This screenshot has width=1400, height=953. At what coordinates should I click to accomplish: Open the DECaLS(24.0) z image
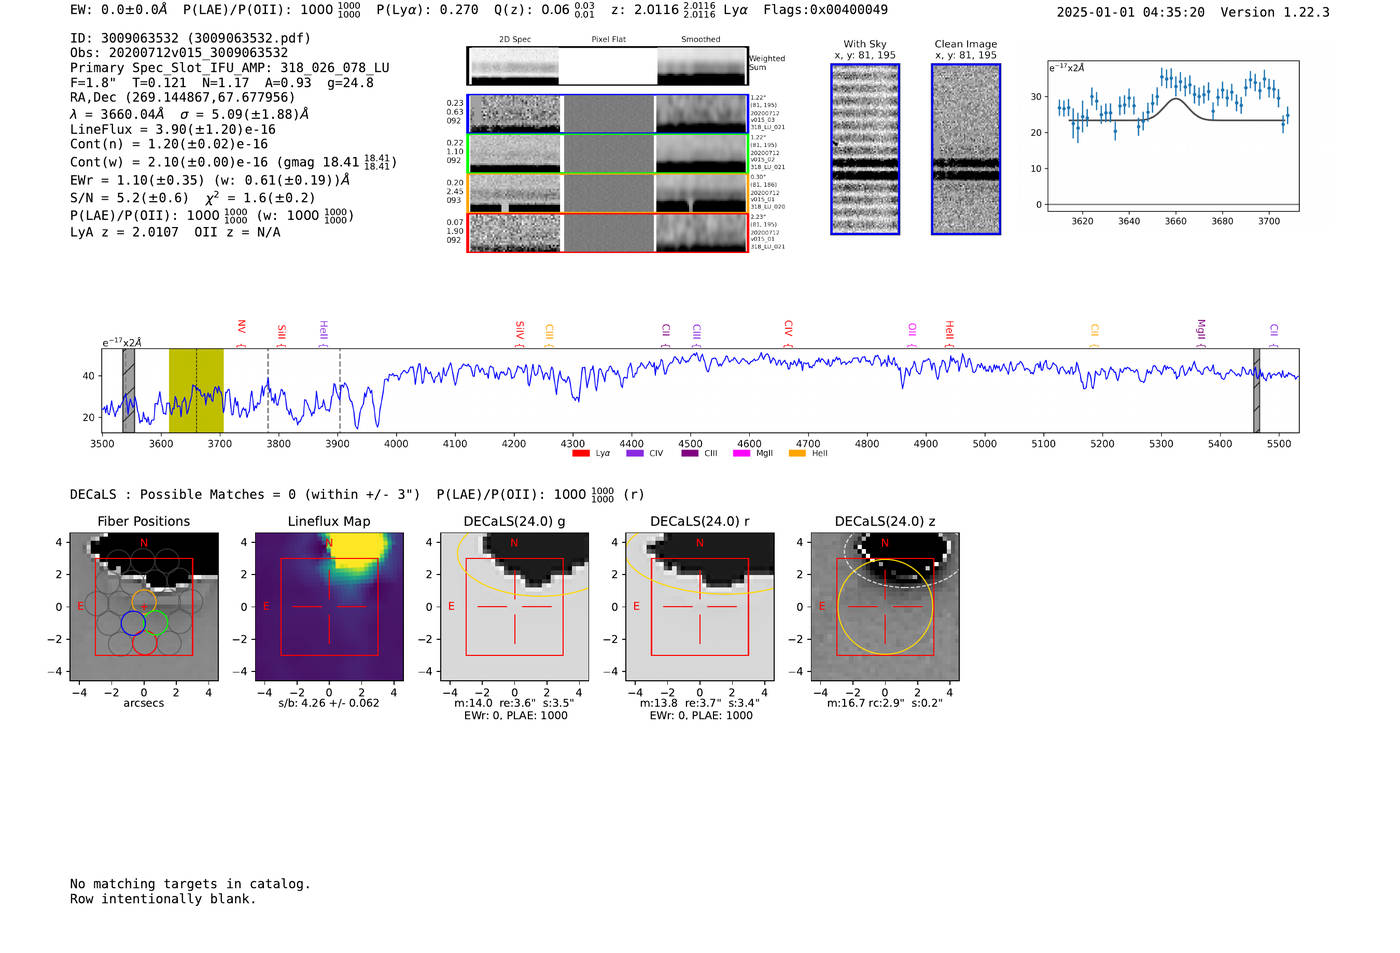pyautogui.click(x=885, y=607)
